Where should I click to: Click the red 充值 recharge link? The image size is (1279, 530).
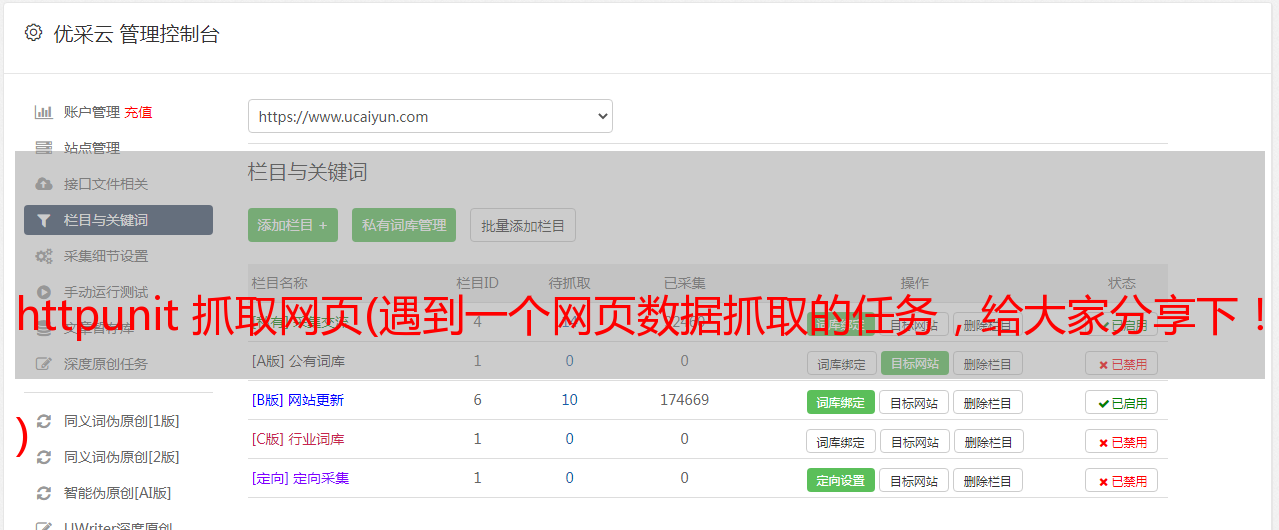click(x=138, y=112)
